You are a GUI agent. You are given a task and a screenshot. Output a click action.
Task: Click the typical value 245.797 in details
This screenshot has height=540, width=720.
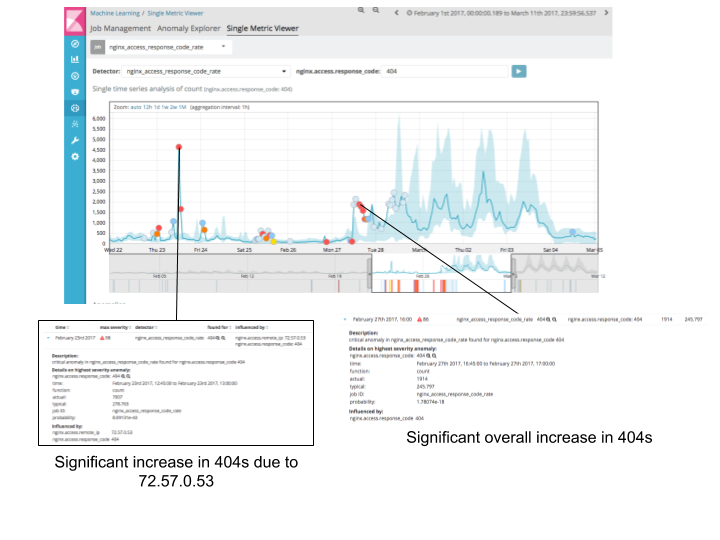coord(426,387)
